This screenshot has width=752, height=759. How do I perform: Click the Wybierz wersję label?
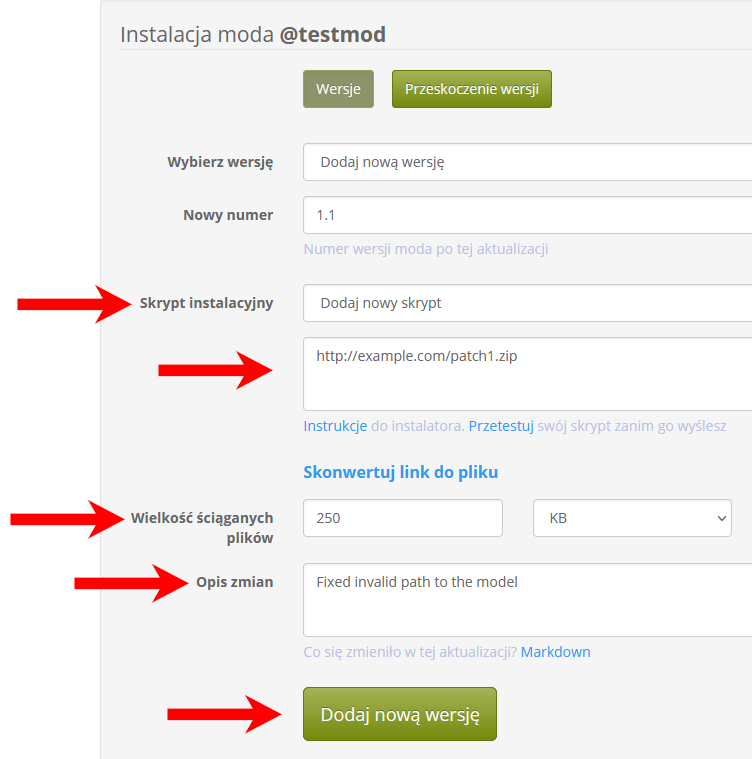pyautogui.click(x=220, y=162)
